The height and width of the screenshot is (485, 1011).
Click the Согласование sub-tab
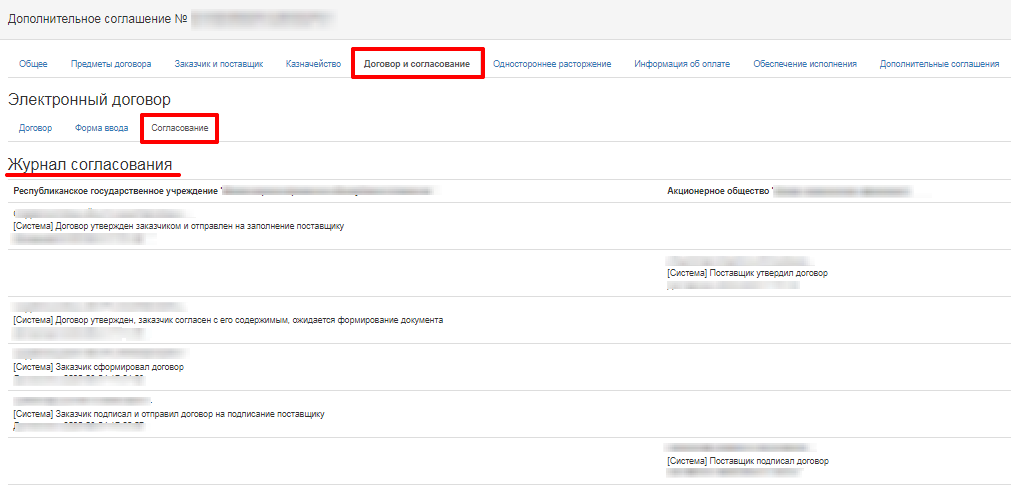coord(180,128)
